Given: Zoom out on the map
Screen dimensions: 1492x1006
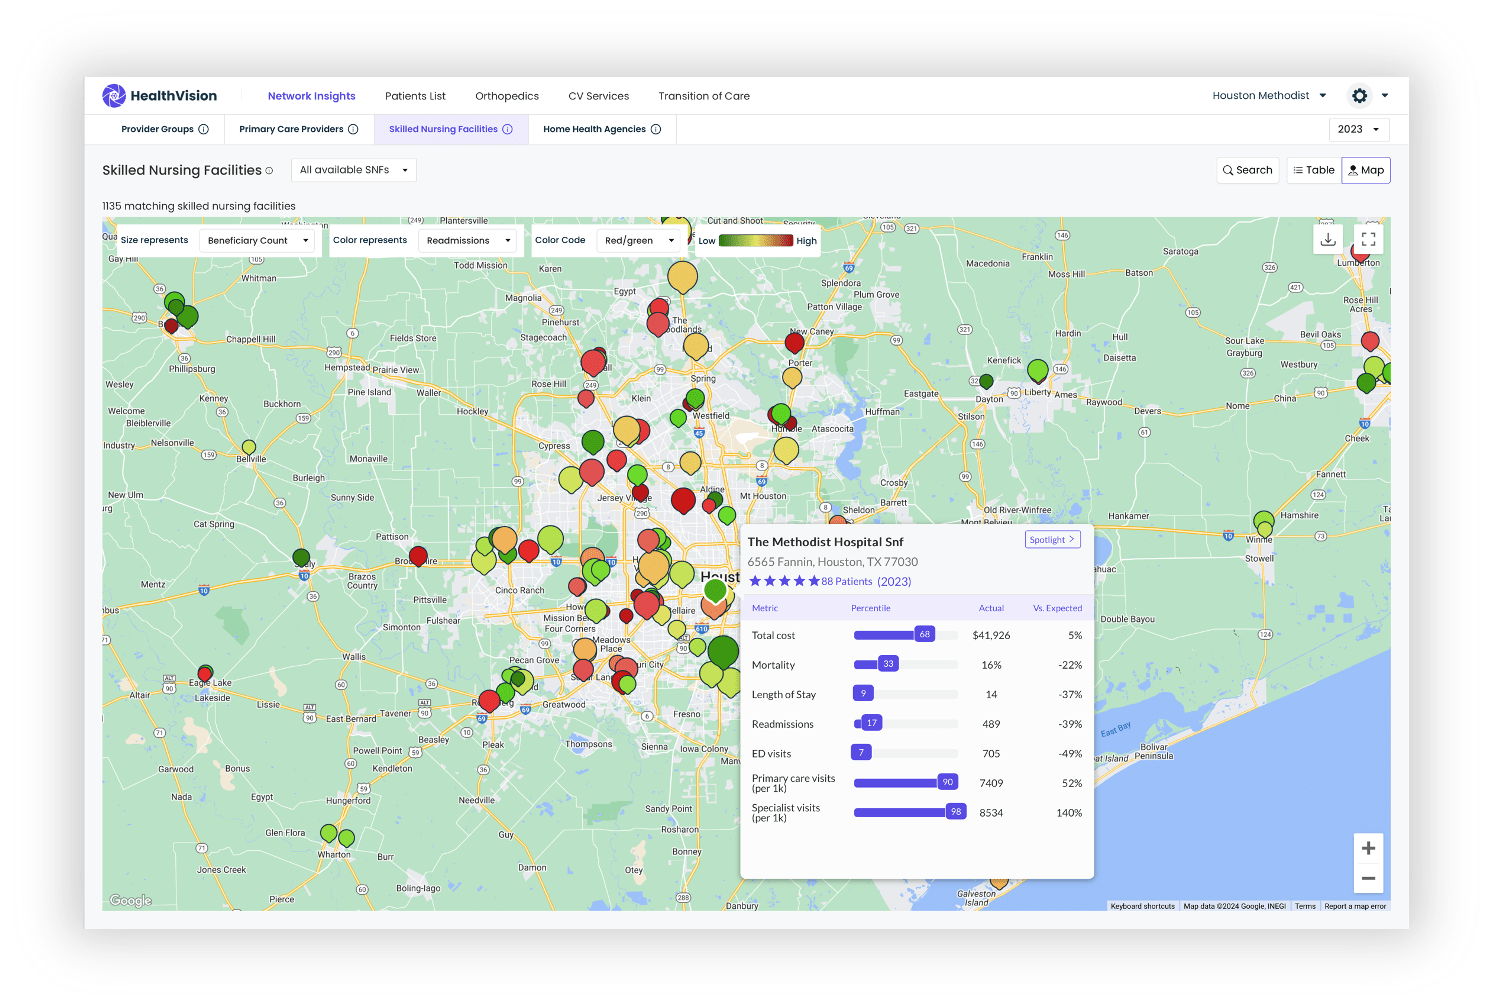Looking at the screenshot, I should [x=1368, y=879].
